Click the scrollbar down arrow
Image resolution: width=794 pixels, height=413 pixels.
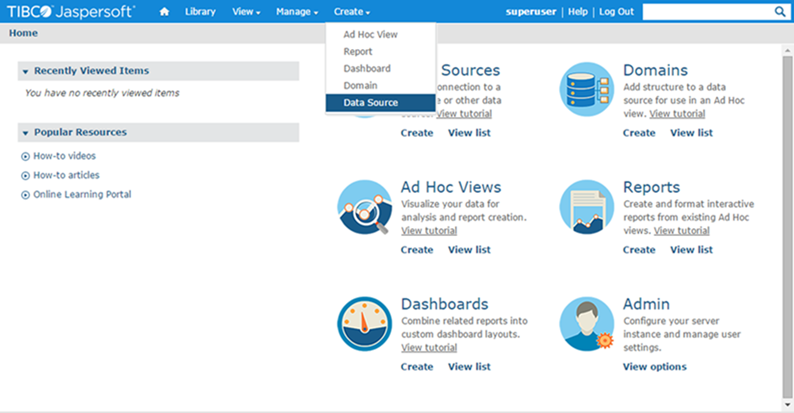[787, 405]
